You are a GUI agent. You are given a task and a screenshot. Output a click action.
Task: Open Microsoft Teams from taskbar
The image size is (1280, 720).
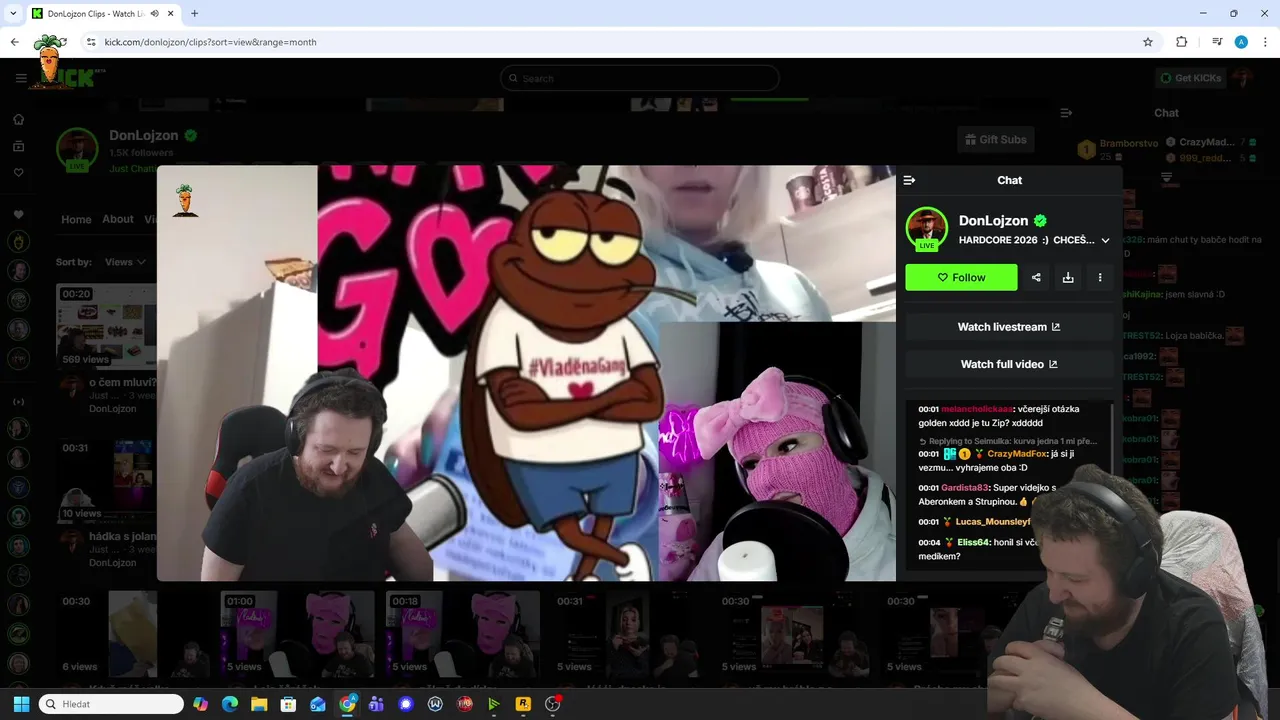pos(376,704)
